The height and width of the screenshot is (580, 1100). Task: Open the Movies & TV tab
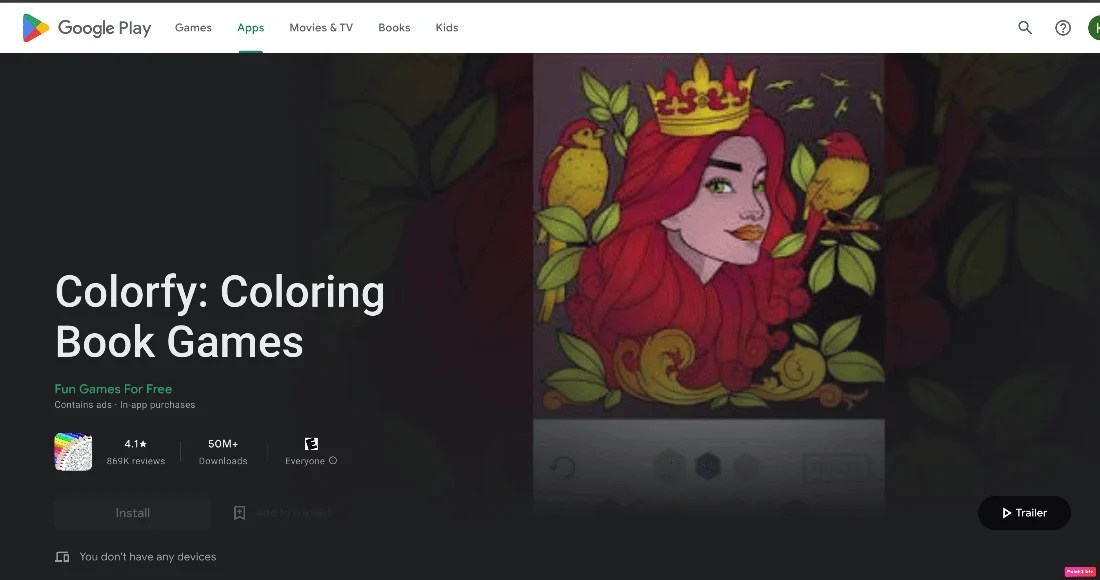click(321, 27)
